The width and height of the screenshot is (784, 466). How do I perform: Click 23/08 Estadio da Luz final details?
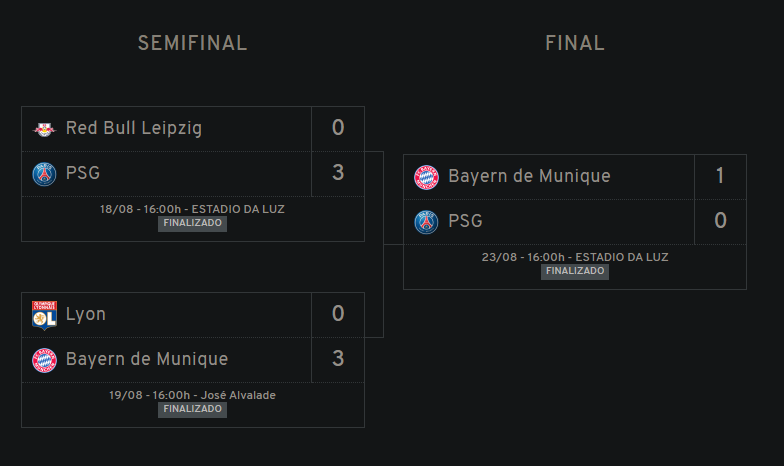click(x=575, y=257)
